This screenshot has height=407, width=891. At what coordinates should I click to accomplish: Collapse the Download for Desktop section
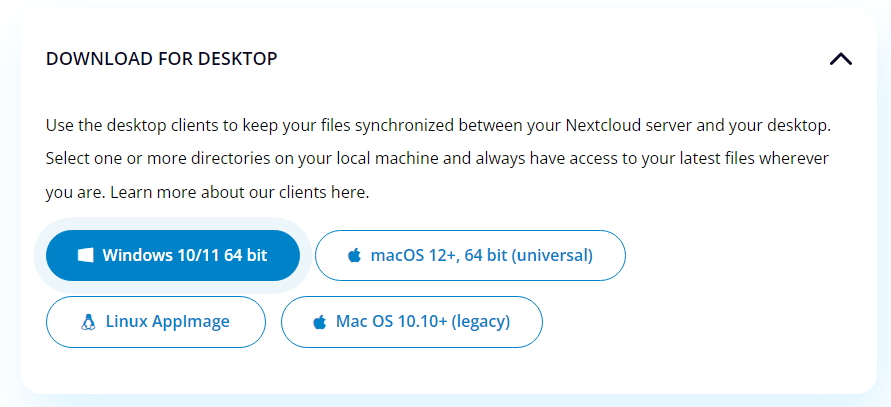click(840, 59)
